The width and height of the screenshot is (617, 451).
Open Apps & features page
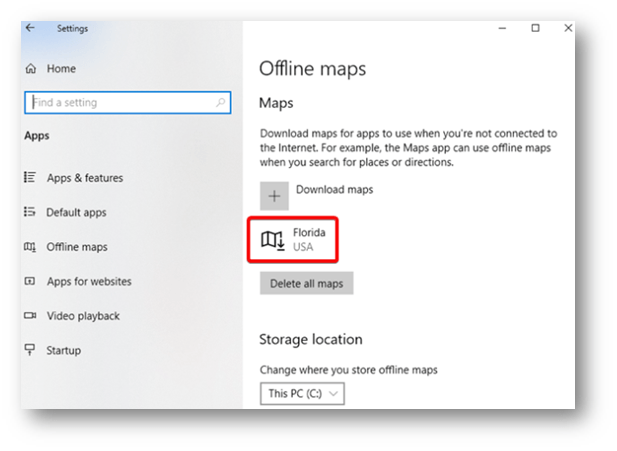click(85, 178)
